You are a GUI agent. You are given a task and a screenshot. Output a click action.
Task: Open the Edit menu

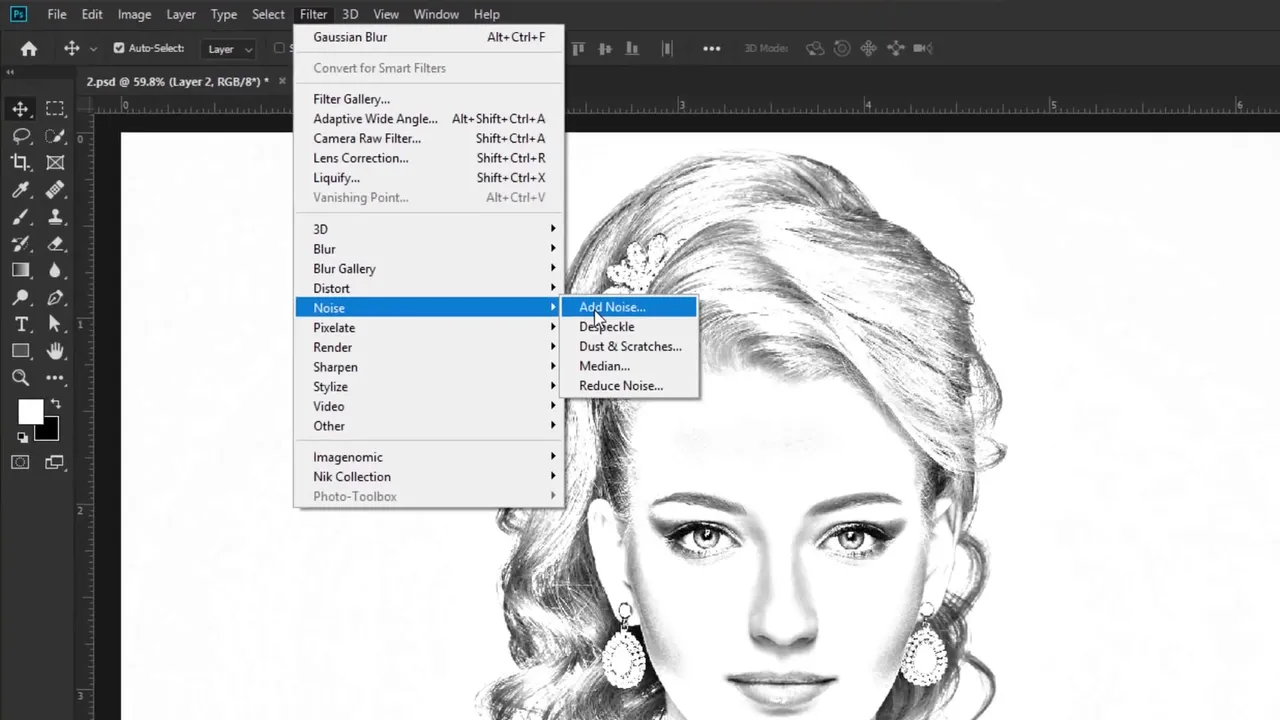tap(92, 14)
